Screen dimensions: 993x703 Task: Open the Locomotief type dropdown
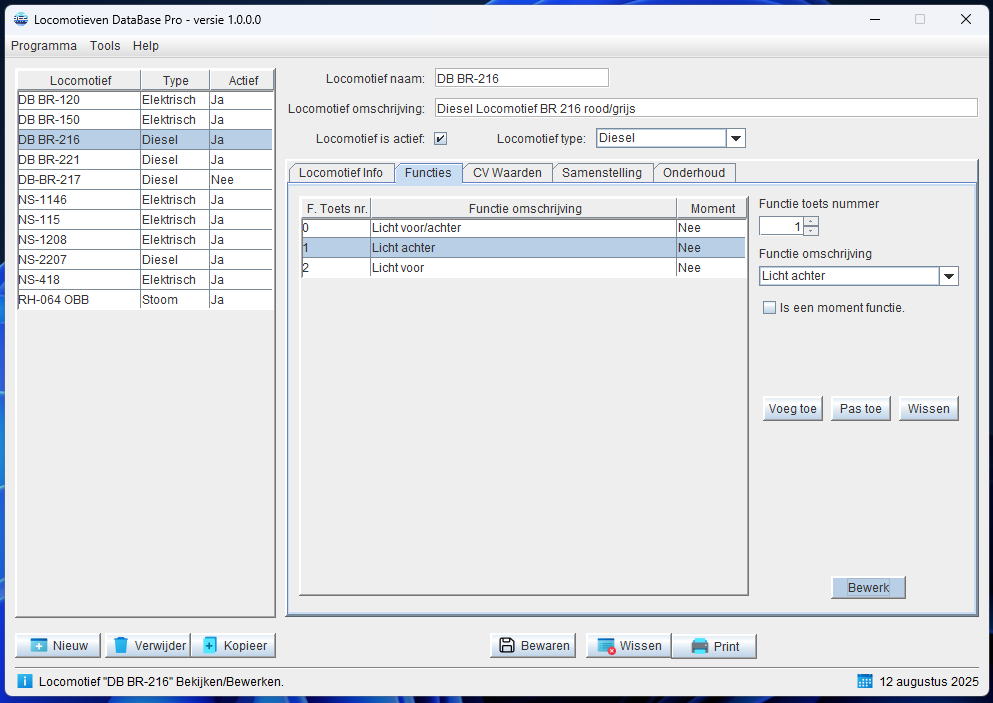pos(735,138)
